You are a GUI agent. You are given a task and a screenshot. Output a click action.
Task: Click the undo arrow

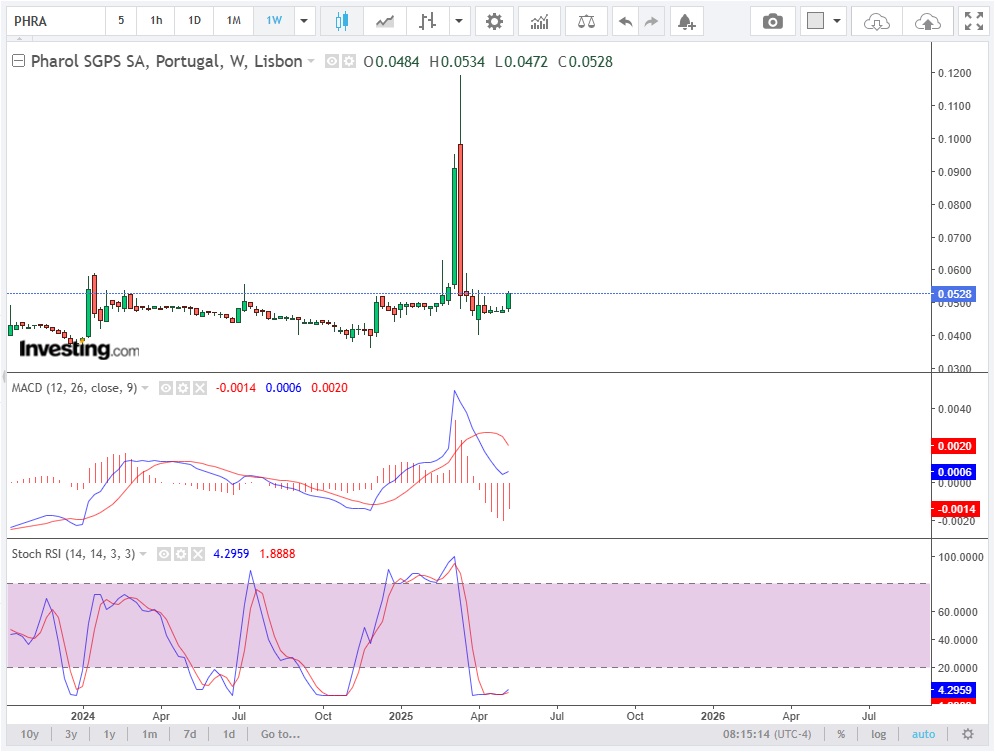[x=625, y=21]
